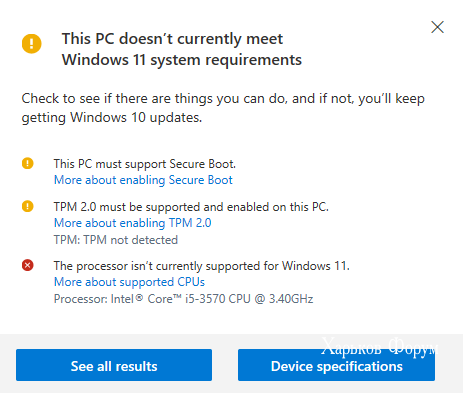Screen dimensions: 463x393
Task: Follow the More about supported CPUs link
Action: tap(129, 282)
